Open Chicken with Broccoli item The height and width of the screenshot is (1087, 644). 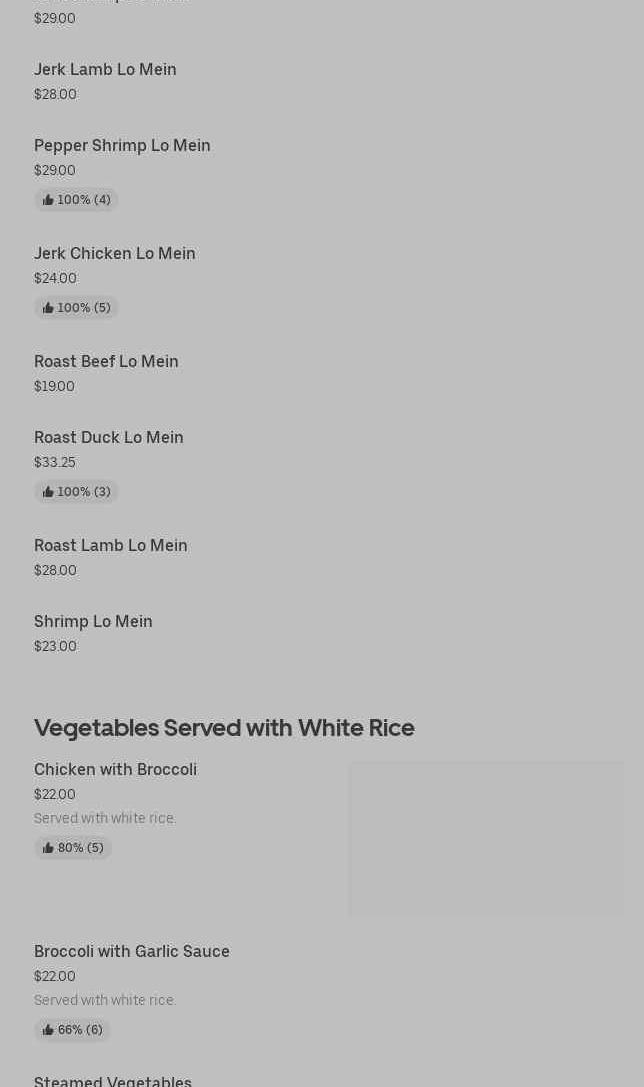pyautogui.click(x=115, y=770)
